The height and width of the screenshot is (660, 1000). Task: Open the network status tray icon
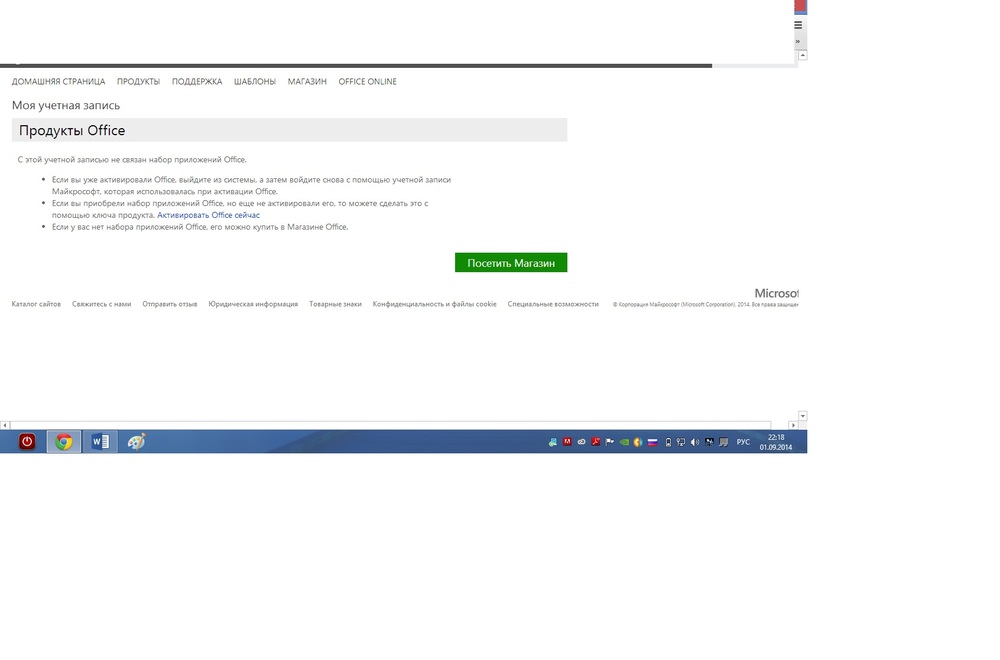tap(681, 442)
